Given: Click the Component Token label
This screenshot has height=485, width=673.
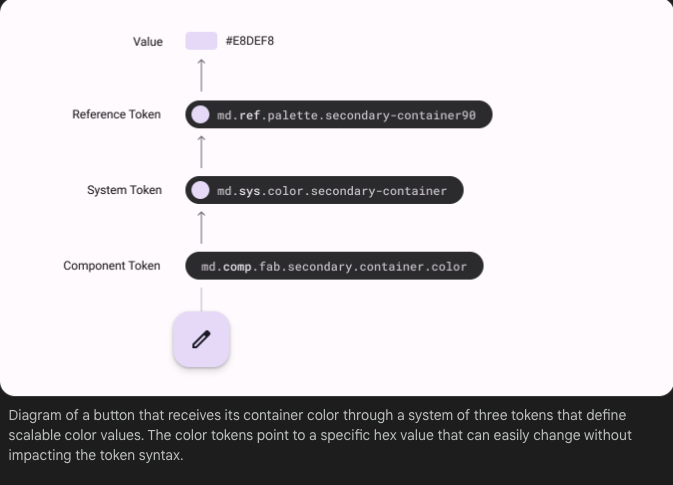Looking at the screenshot, I should pyautogui.click(x=112, y=266).
